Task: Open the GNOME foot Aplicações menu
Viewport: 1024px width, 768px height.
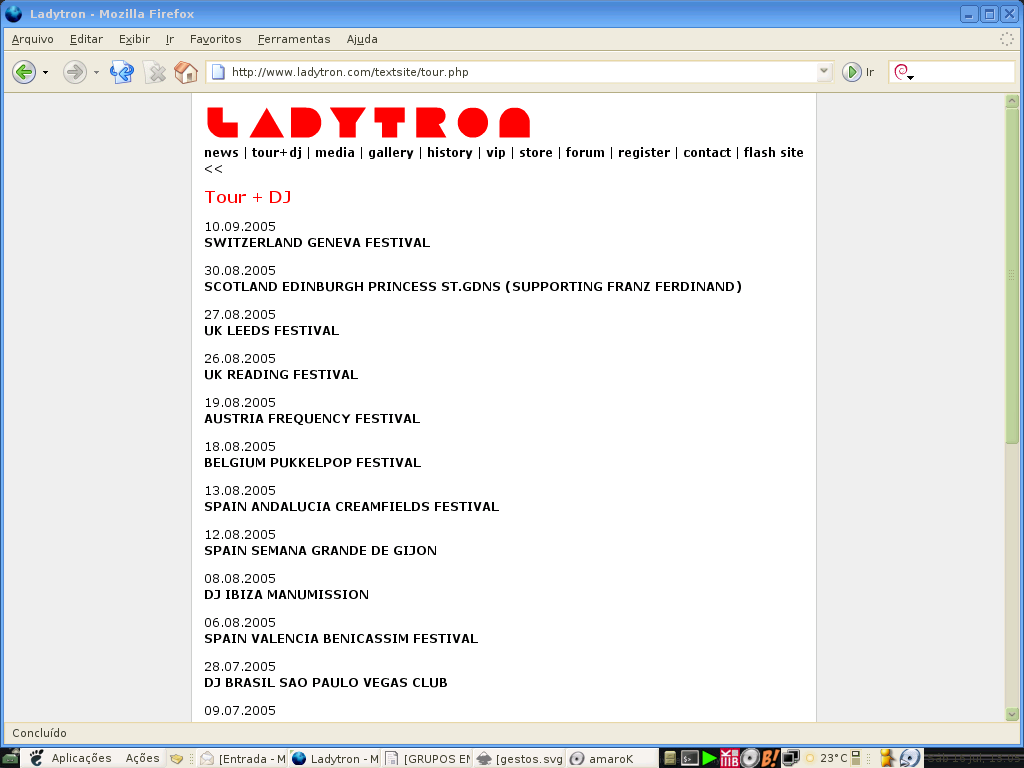Action: (71, 758)
